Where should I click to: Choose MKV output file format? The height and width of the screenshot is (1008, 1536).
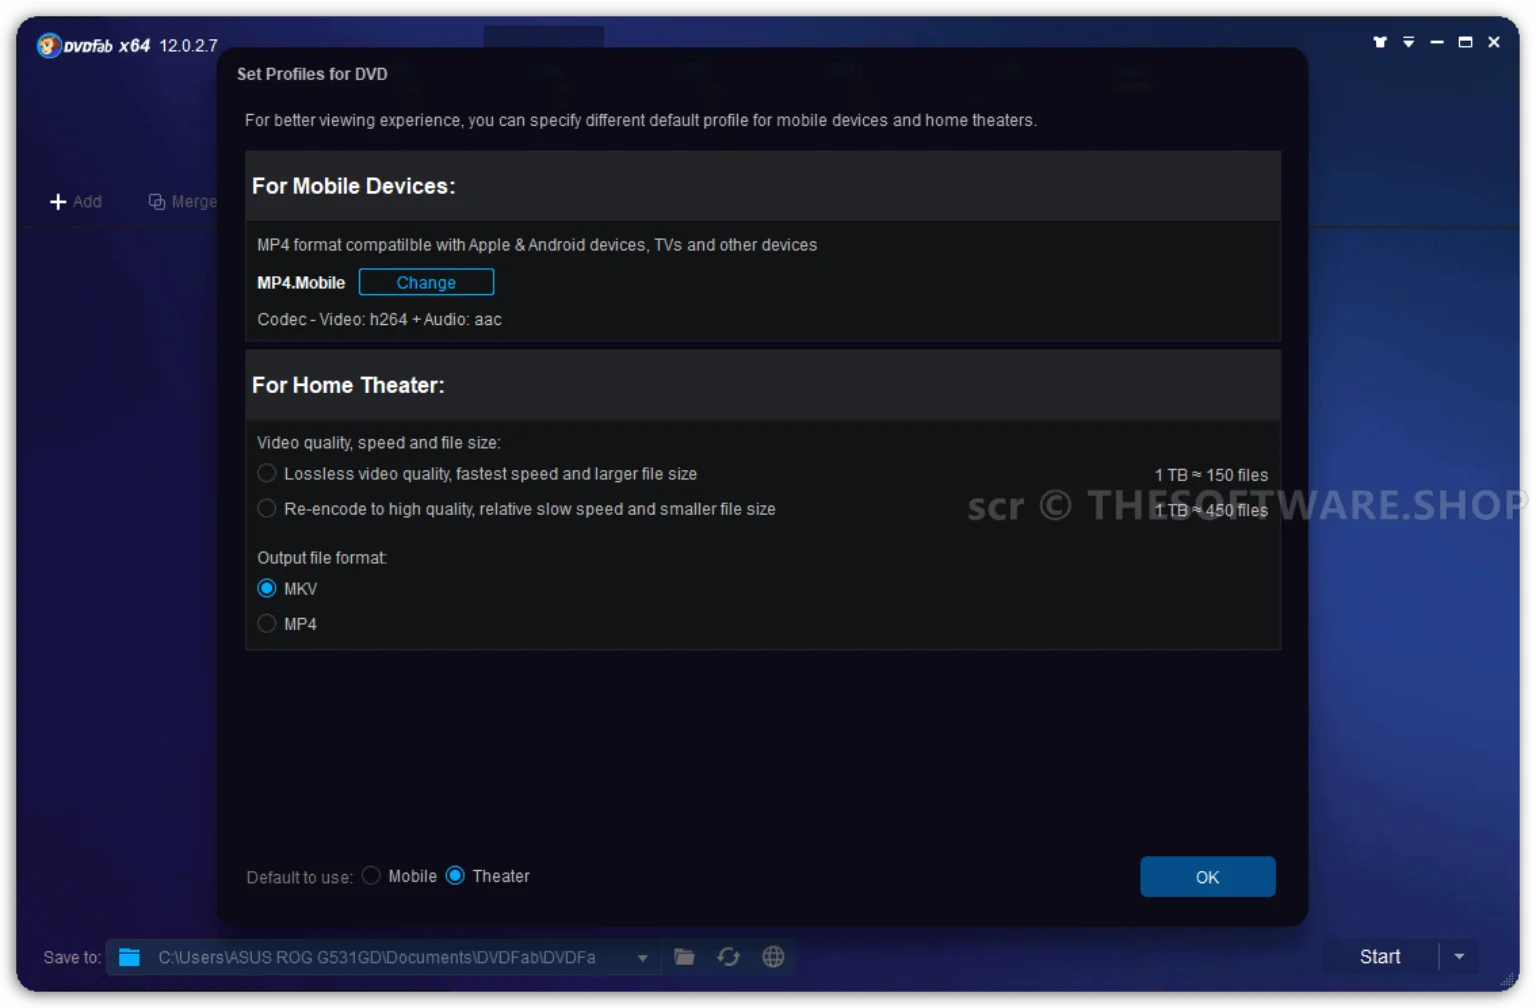pyautogui.click(x=267, y=588)
